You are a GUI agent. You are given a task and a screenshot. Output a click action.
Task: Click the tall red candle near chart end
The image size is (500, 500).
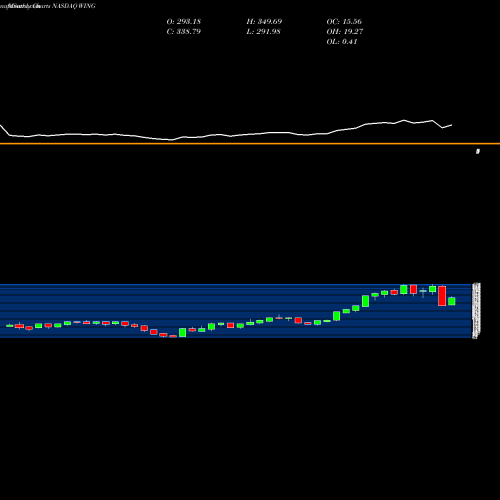442,296
